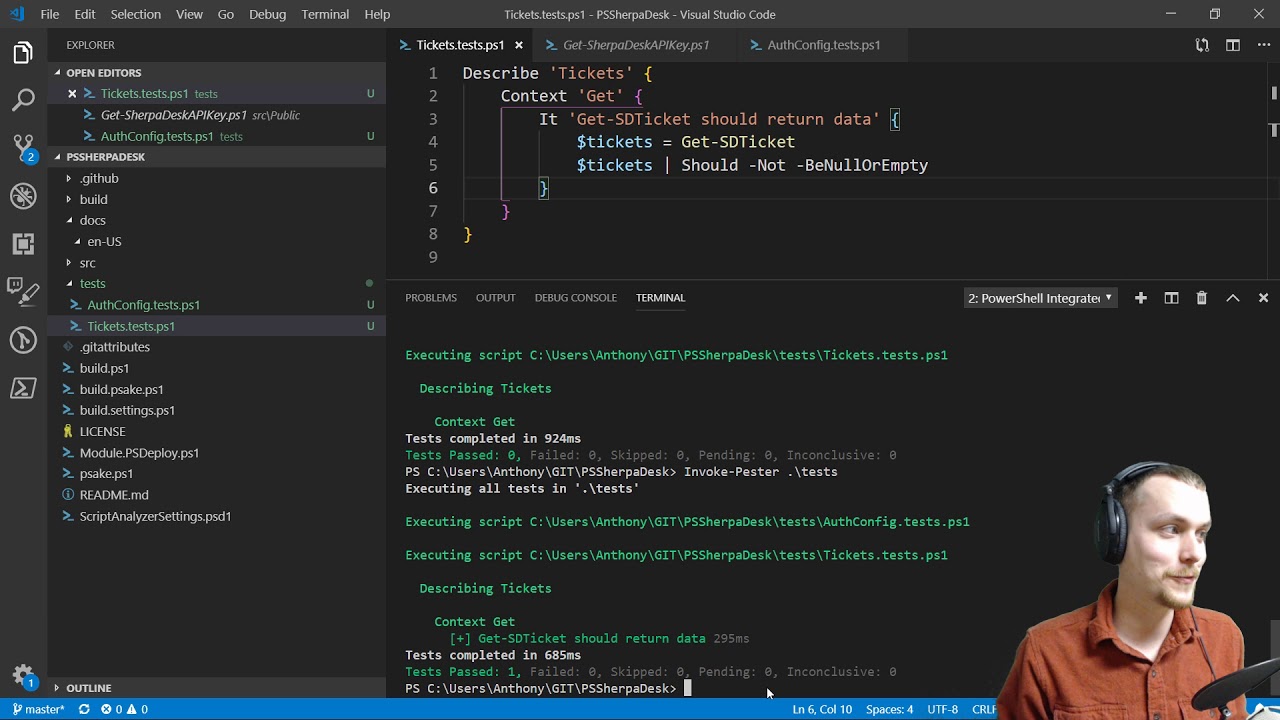Change indentation via Spaces: 4
Screen dimensions: 1280x720
[889, 709]
